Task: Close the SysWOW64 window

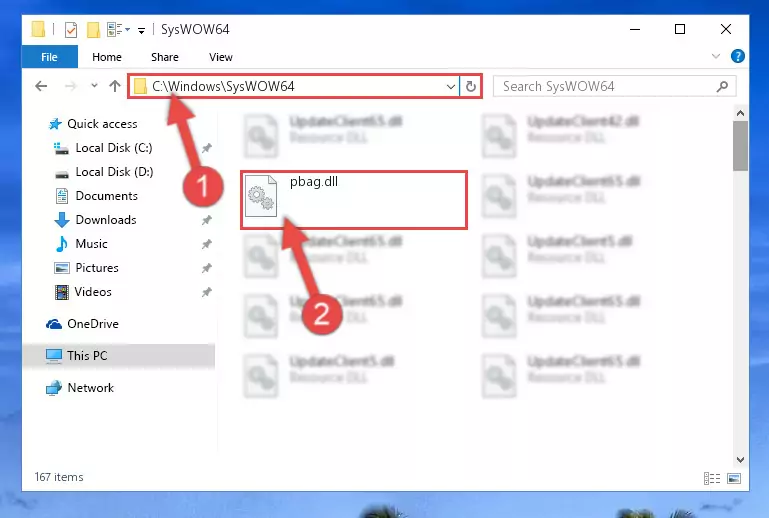Action: point(726,29)
